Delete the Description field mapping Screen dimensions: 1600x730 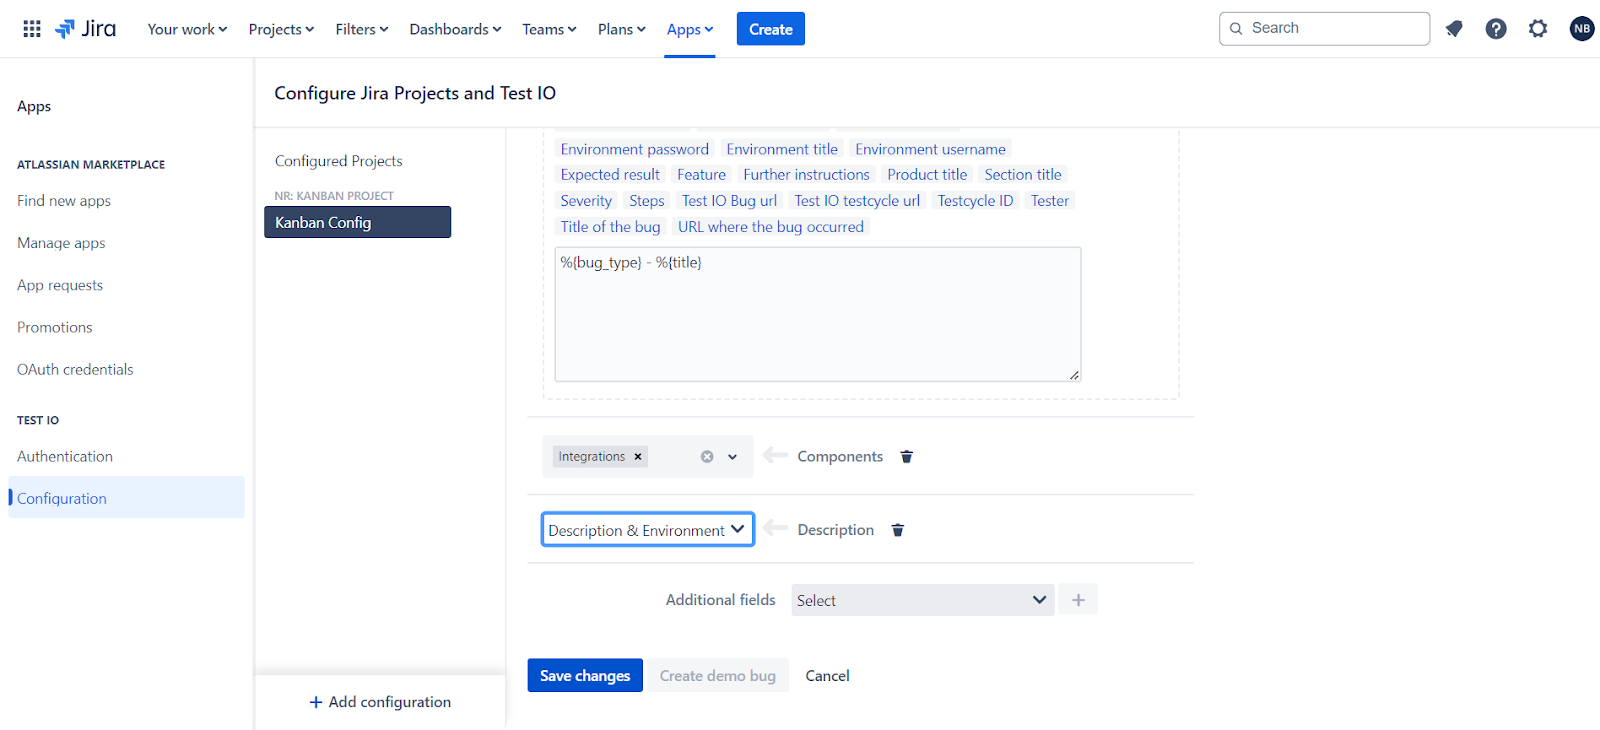coord(898,530)
